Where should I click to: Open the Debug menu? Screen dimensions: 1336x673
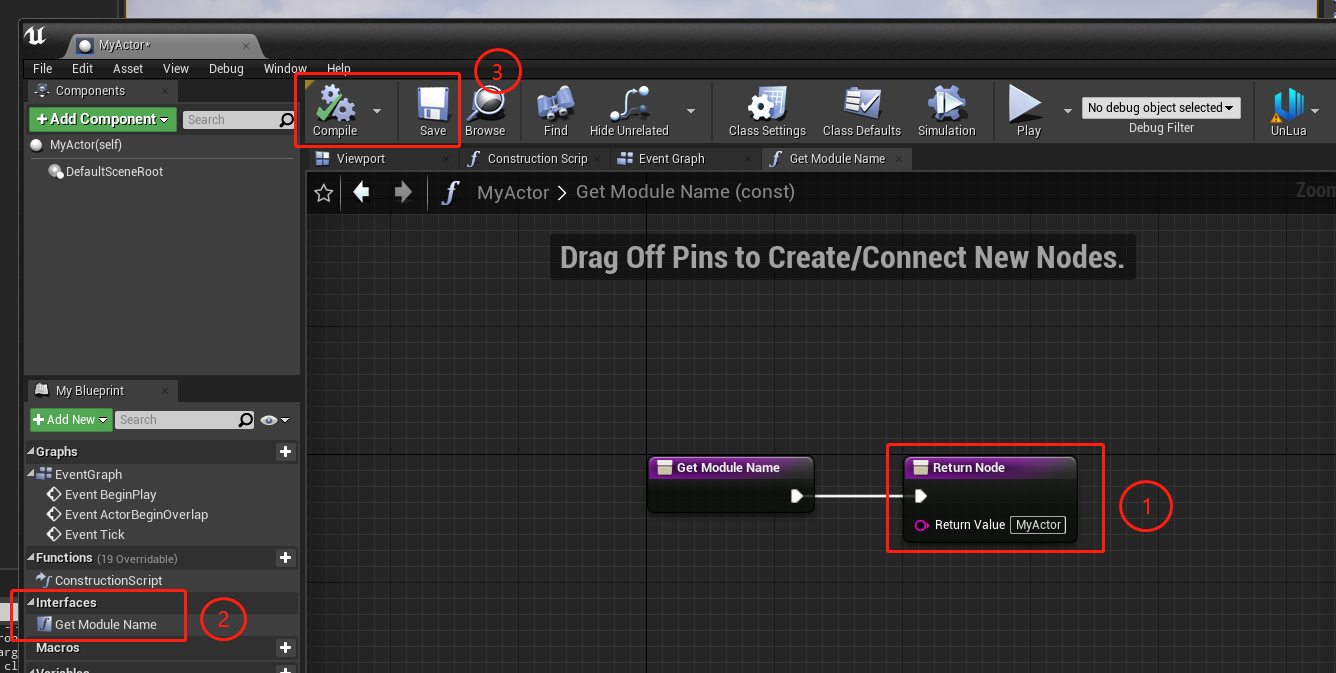(226, 69)
